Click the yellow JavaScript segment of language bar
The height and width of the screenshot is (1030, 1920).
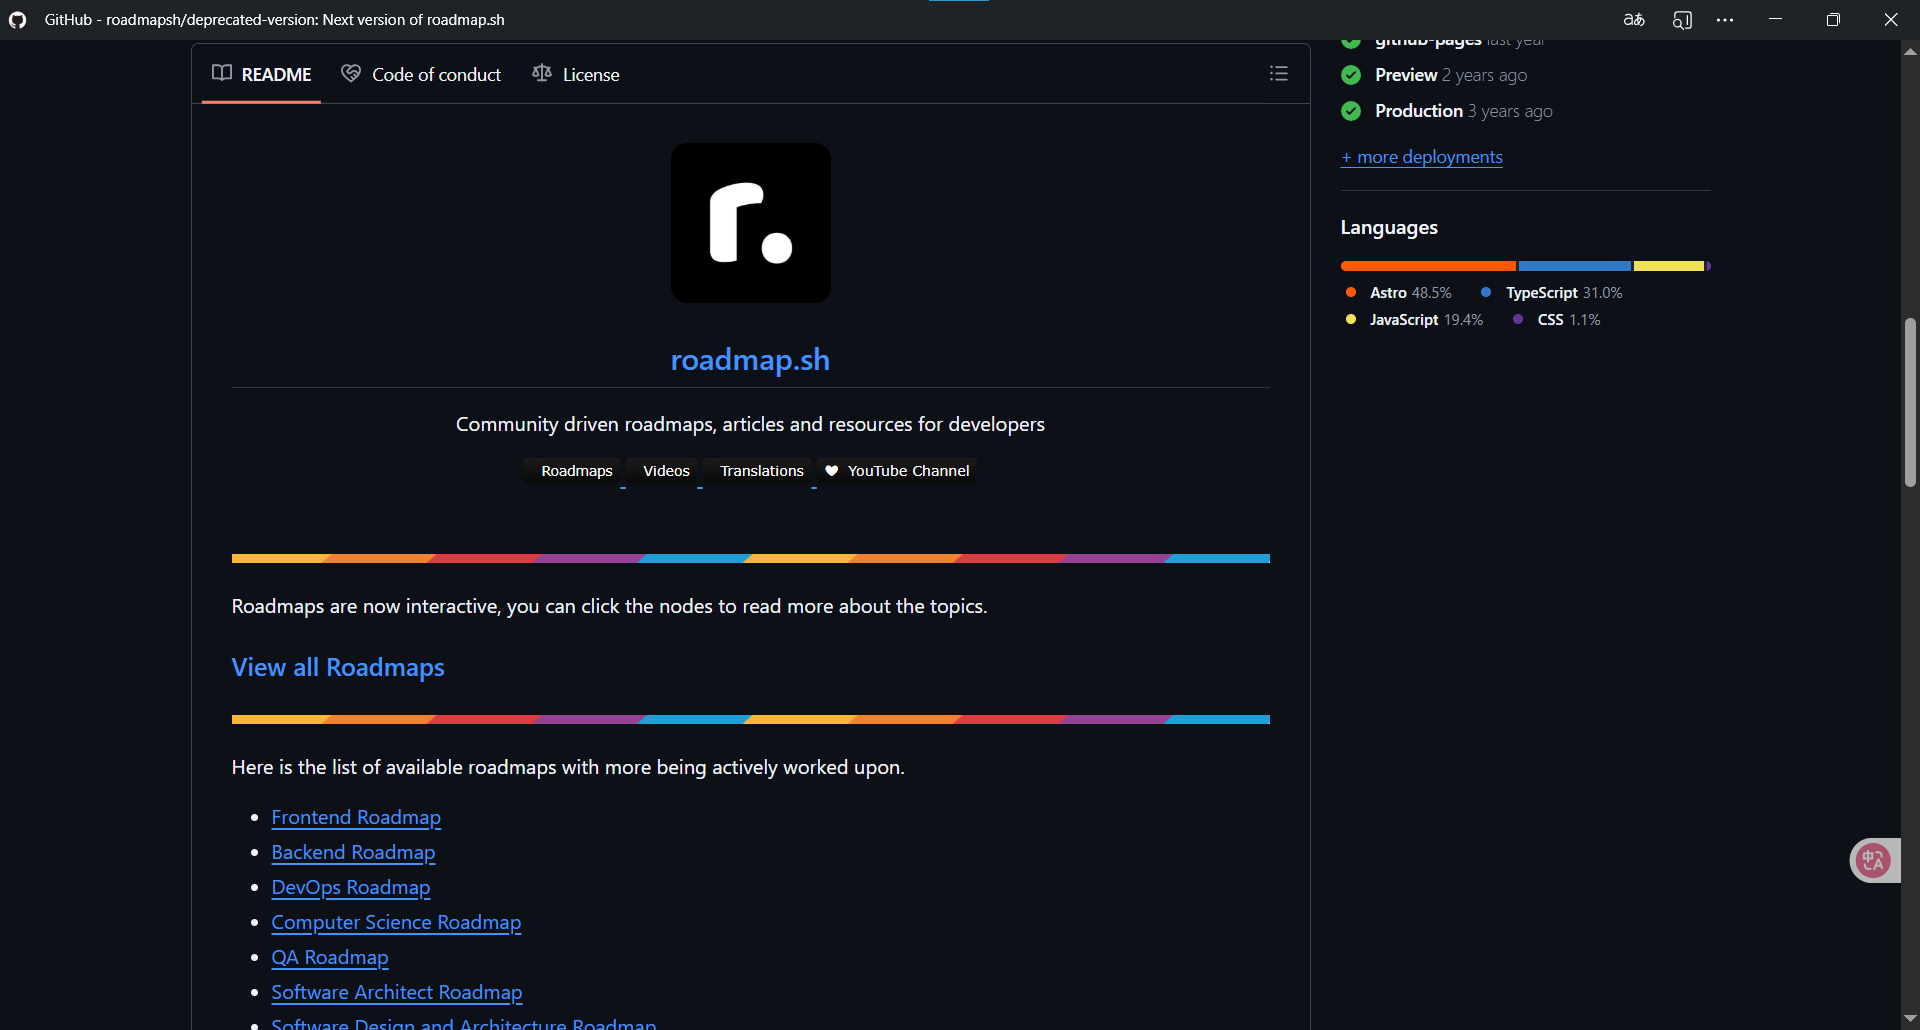point(1668,266)
